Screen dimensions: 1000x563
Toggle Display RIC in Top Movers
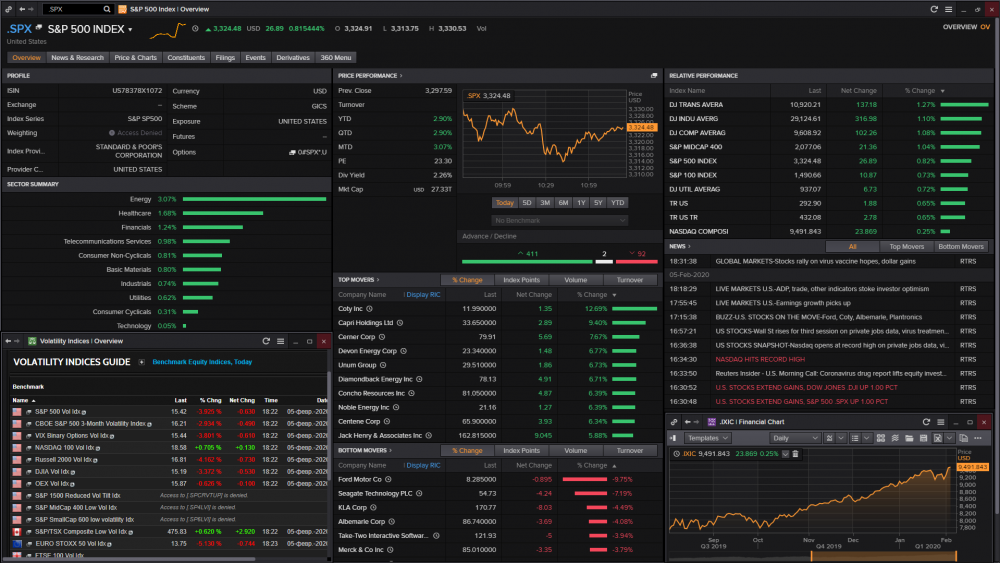(x=423, y=295)
